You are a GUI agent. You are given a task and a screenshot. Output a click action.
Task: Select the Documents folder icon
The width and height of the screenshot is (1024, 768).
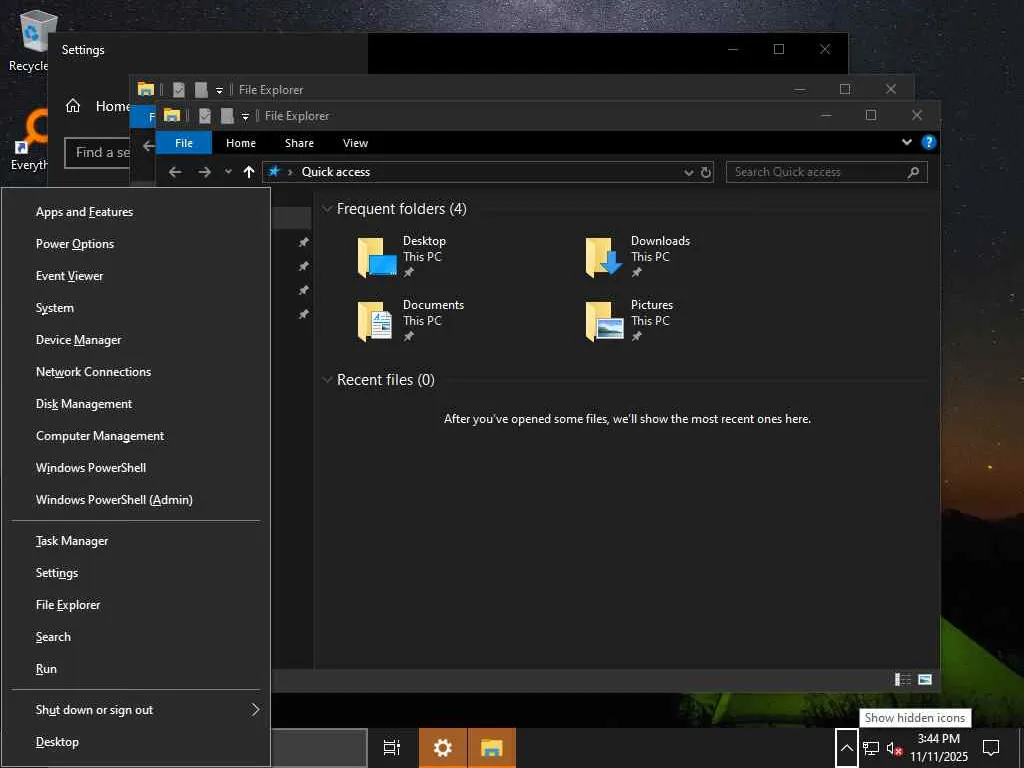(375, 321)
